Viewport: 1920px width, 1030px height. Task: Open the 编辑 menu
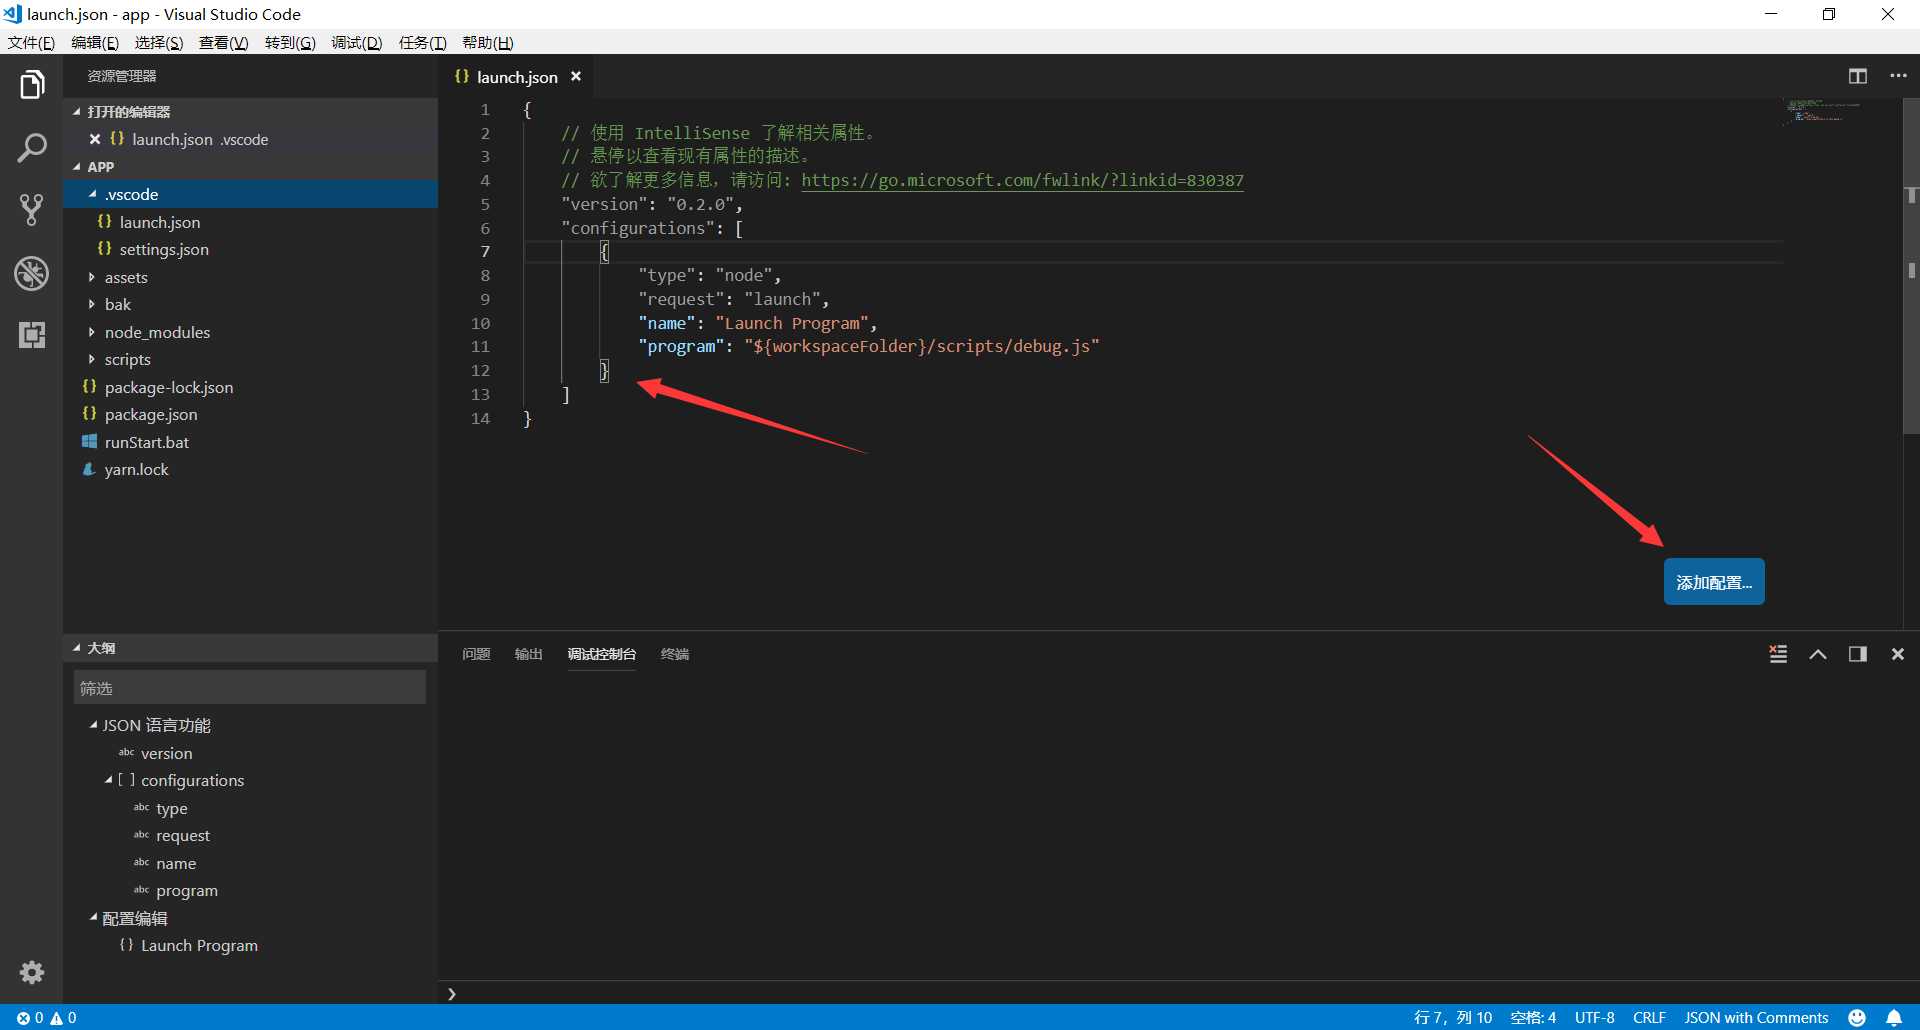click(95, 42)
